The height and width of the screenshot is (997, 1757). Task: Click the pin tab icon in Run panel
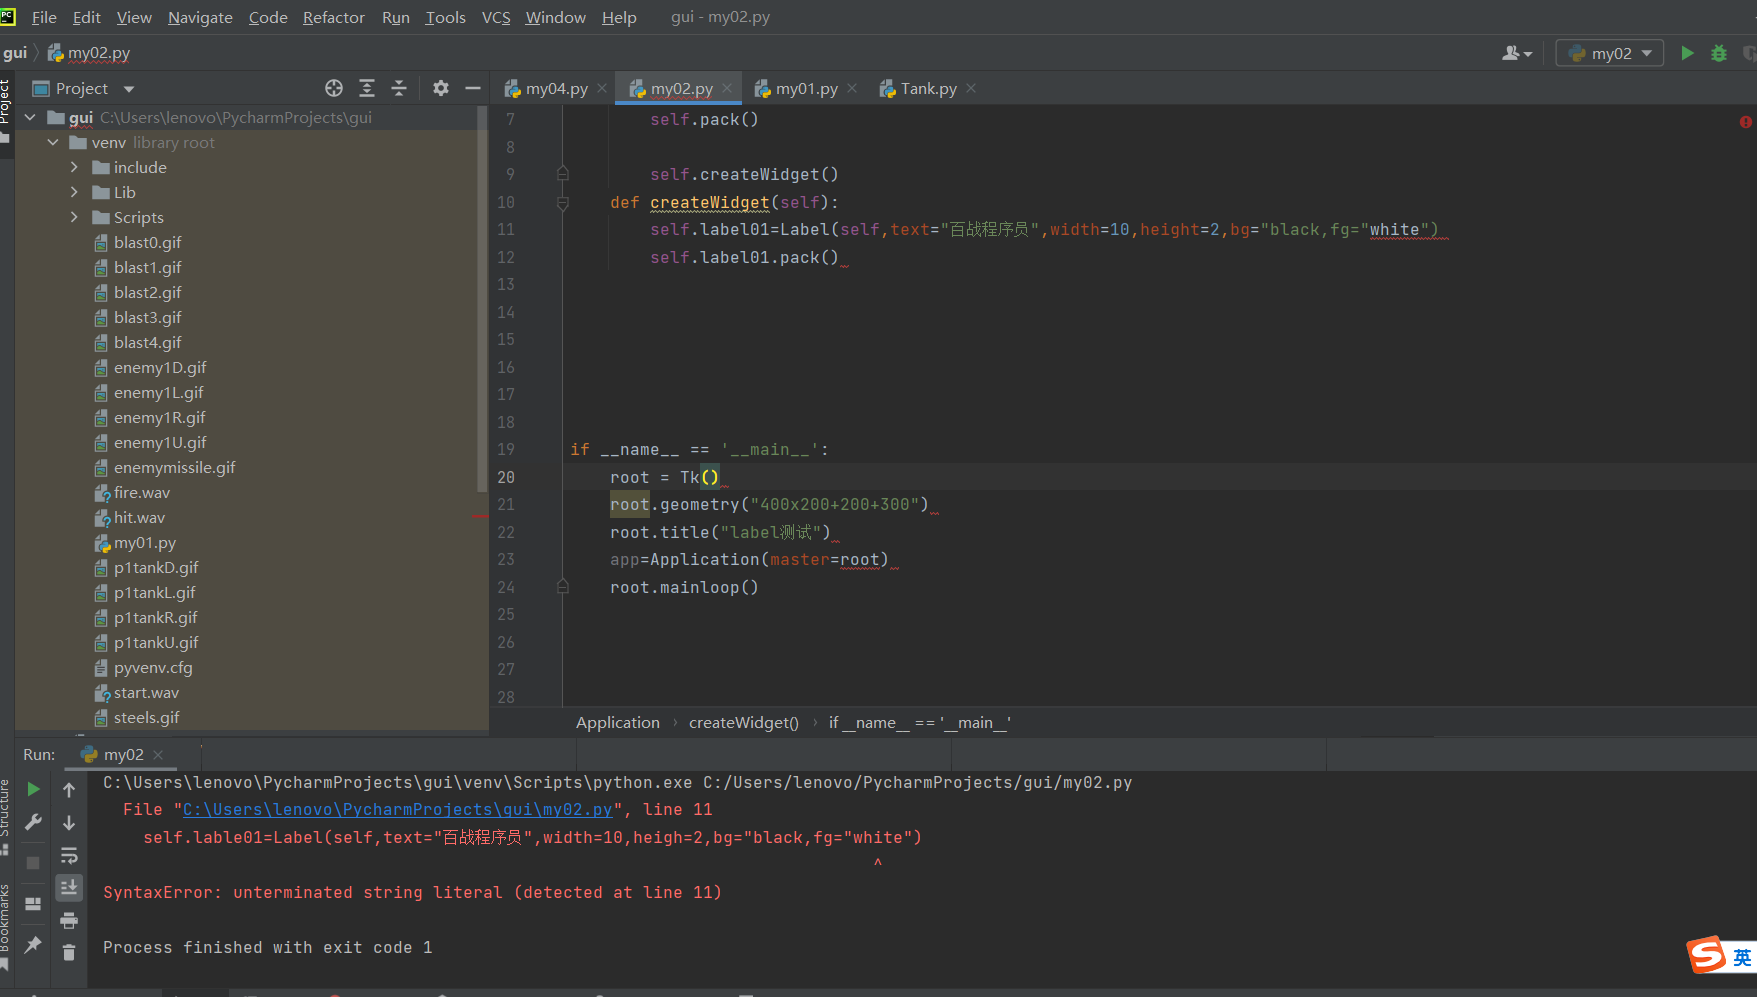pos(33,944)
